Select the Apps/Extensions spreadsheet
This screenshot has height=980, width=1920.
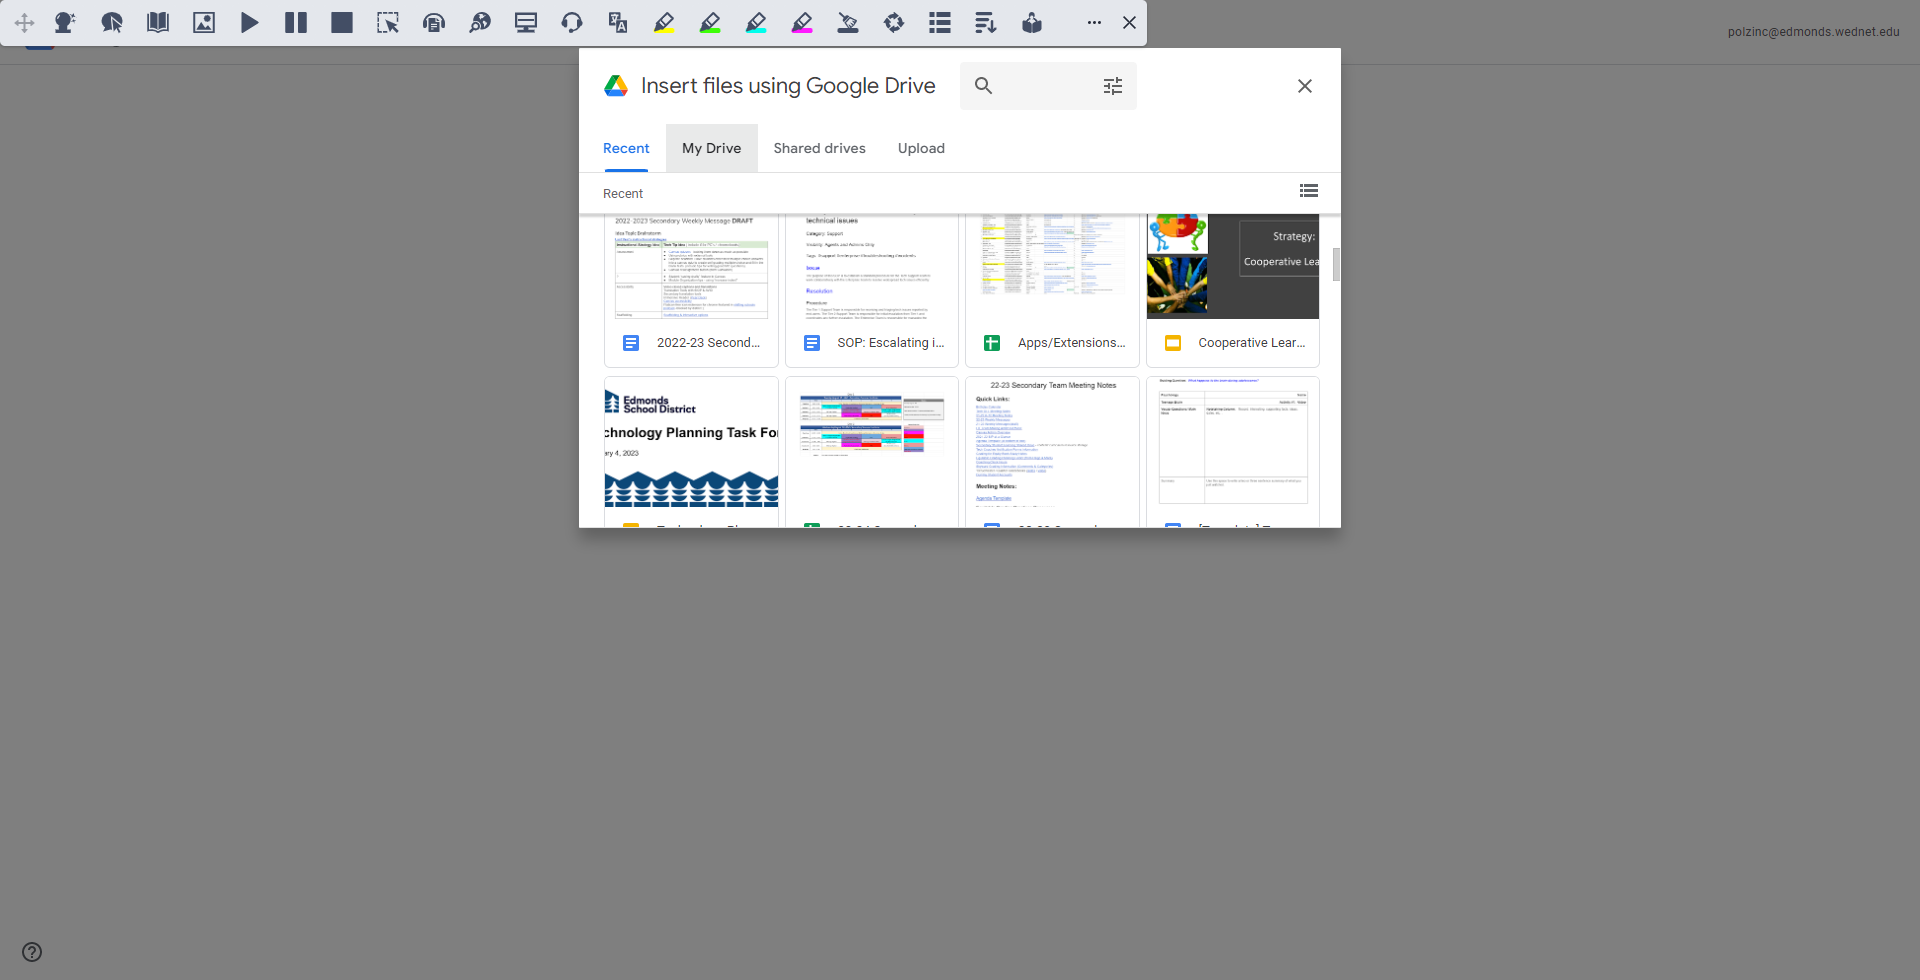tap(1052, 290)
